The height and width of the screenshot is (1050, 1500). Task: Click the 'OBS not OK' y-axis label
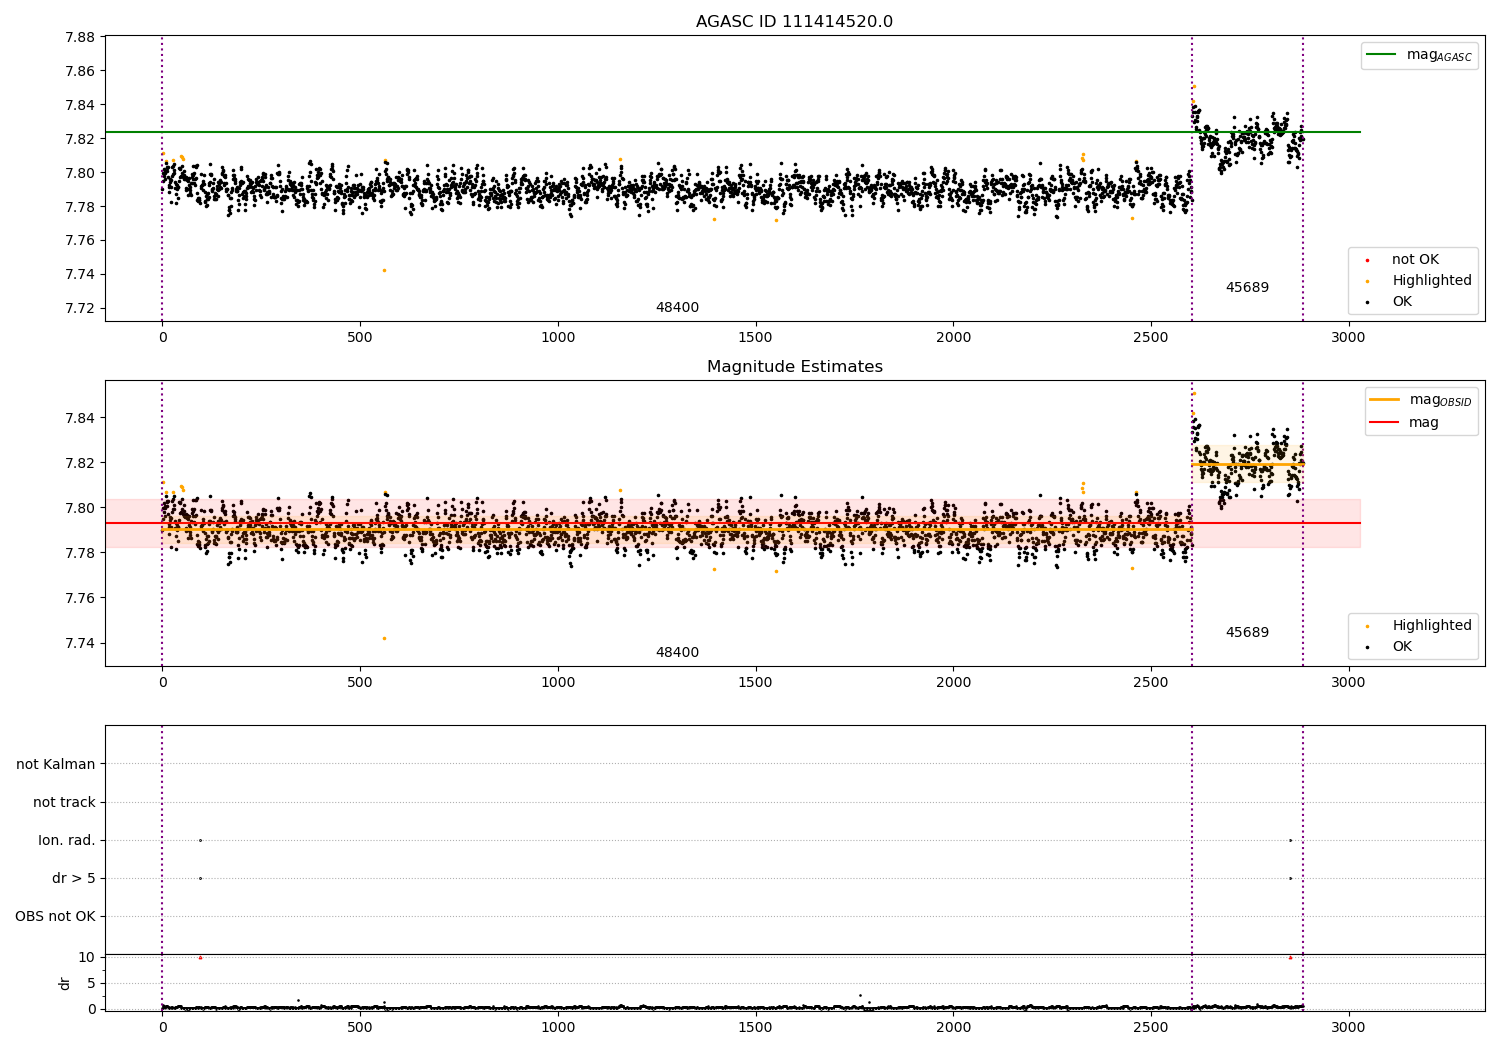click(x=55, y=916)
